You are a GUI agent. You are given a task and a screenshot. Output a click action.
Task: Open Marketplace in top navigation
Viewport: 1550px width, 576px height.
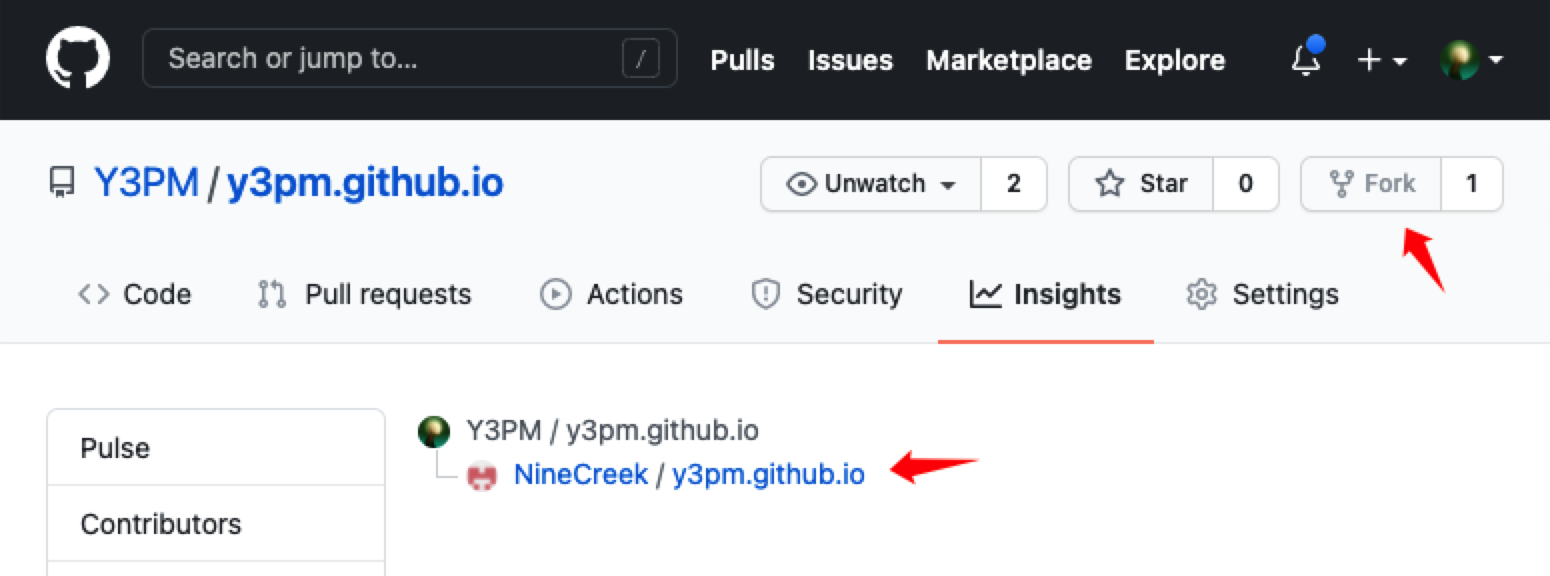(x=1008, y=60)
